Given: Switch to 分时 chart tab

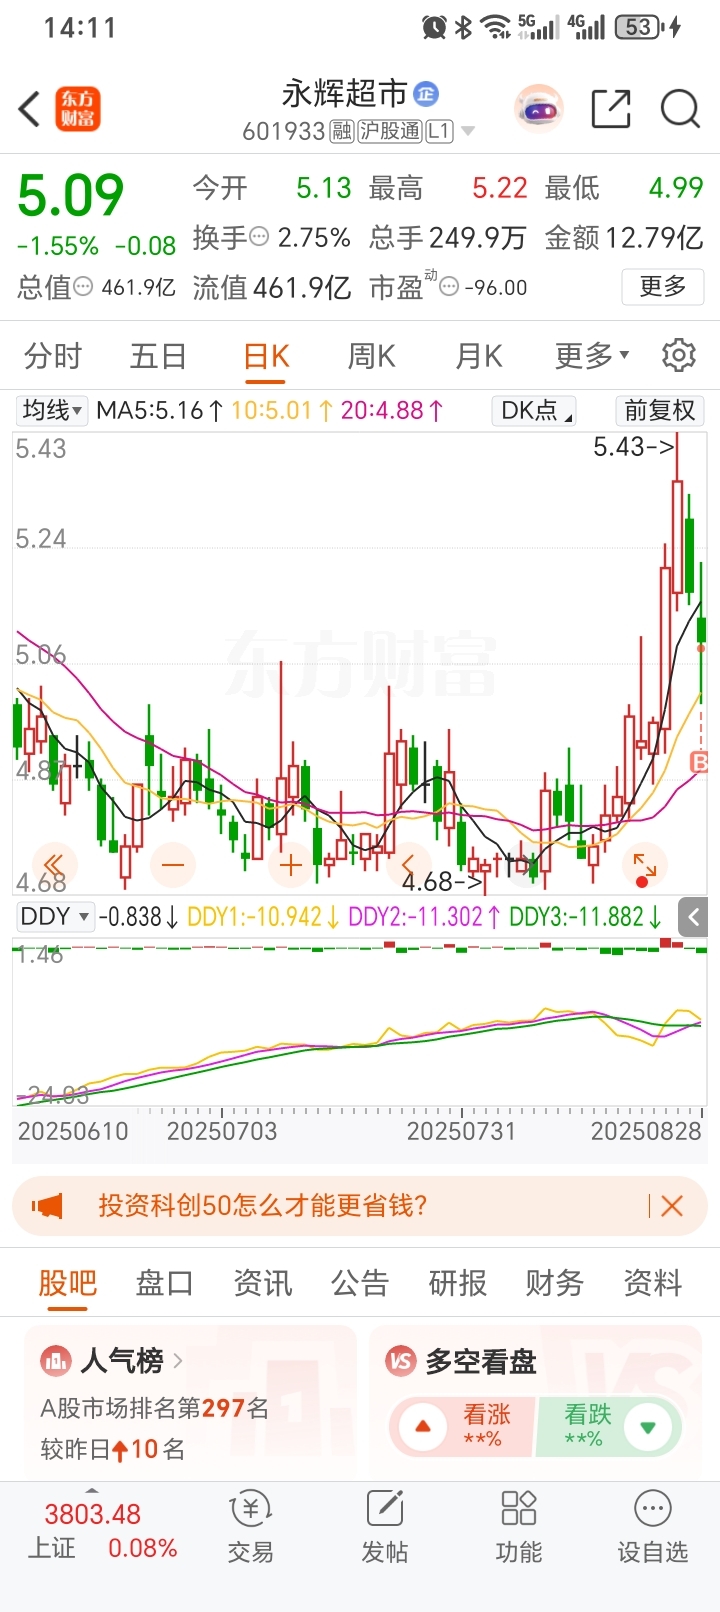Looking at the screenshot, I should pos(53,355).
